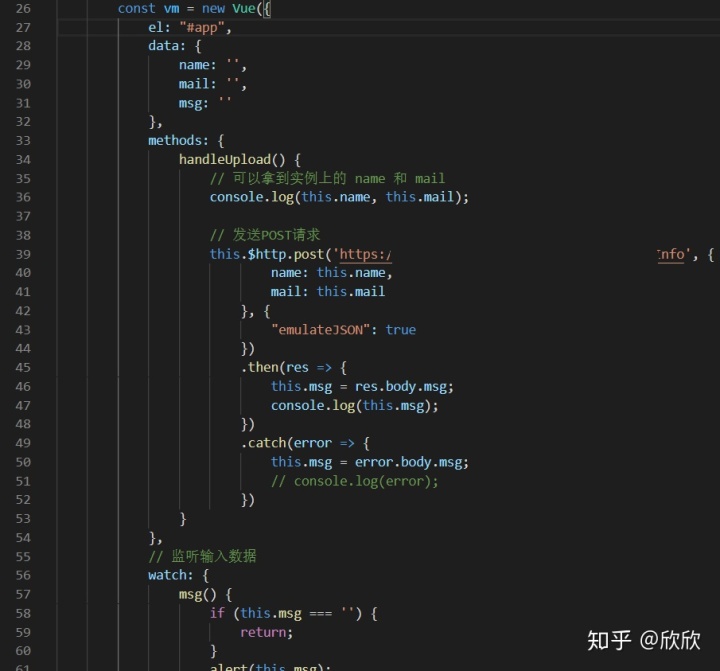This screenshot has width=720, height=671.
Task: Click the 'msg' property on line 31
Action: pos(190,103)
